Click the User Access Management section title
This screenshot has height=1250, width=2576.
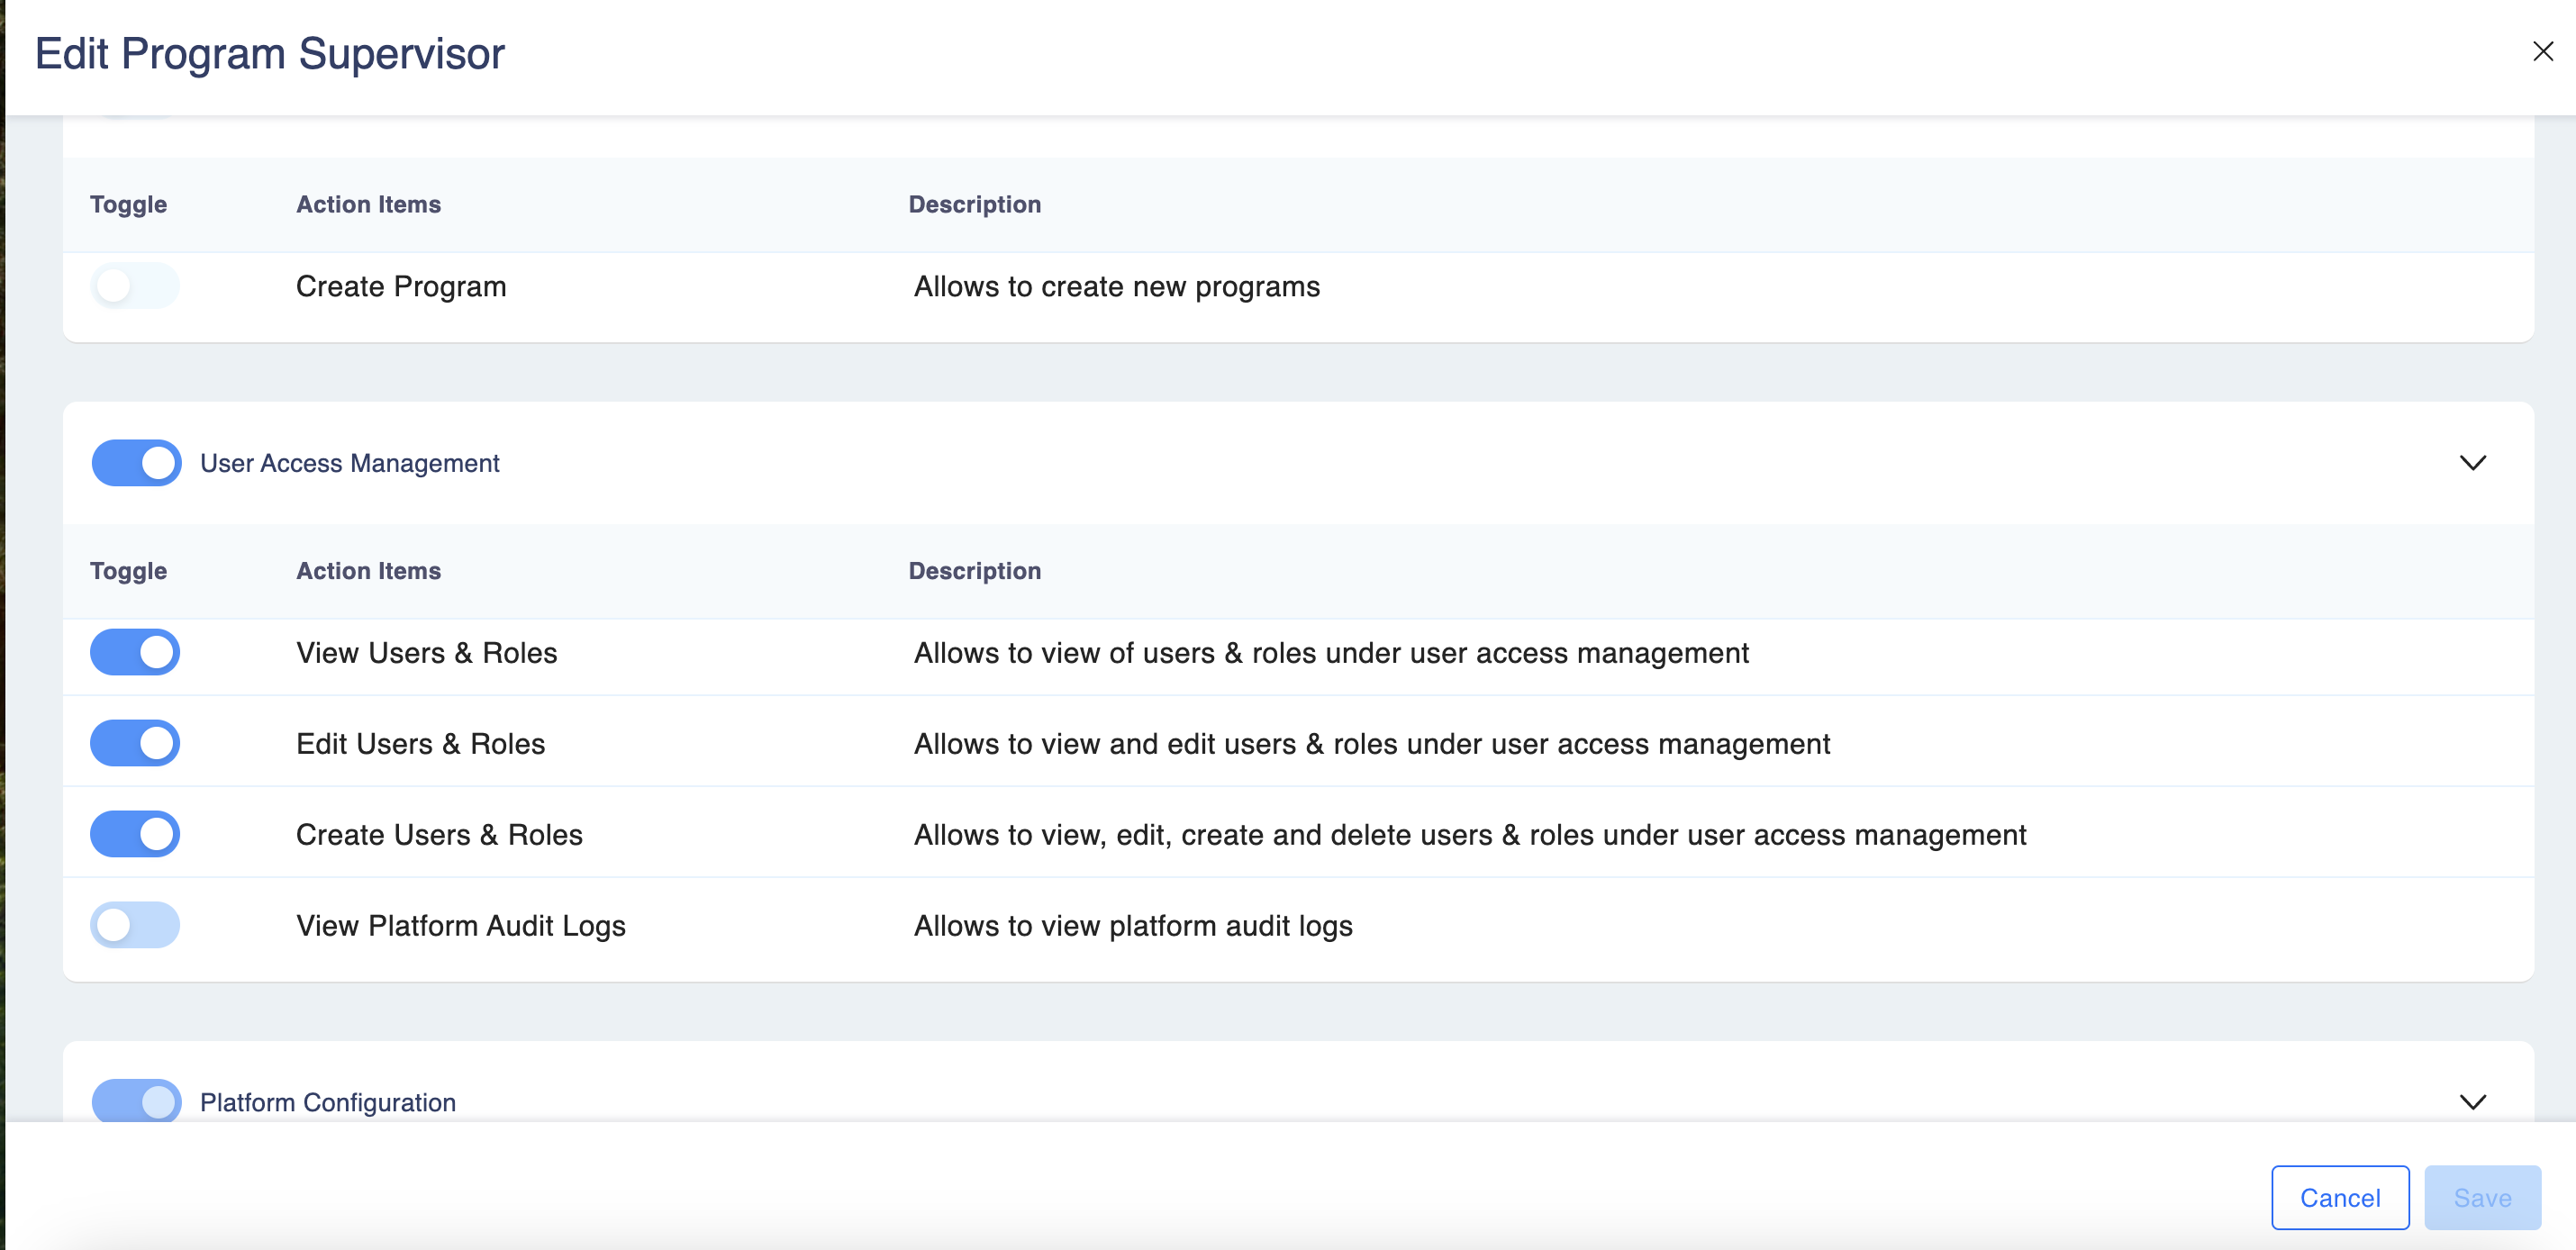pyautogui.click(x=349, y=463)
